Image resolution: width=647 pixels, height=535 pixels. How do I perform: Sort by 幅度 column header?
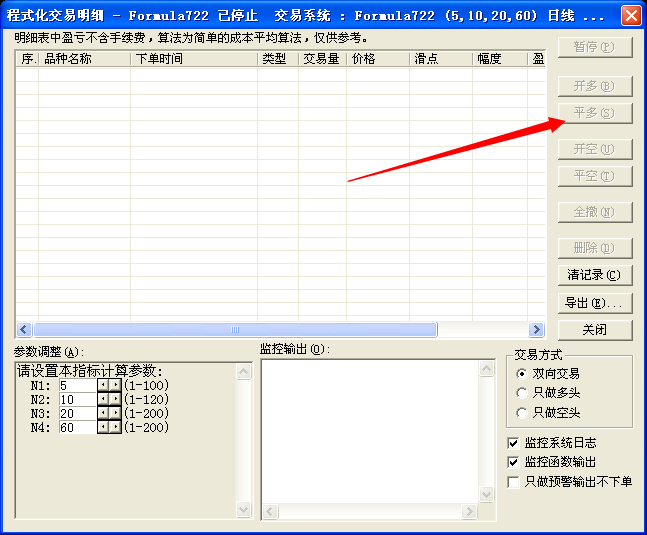[x=500, y=59]
